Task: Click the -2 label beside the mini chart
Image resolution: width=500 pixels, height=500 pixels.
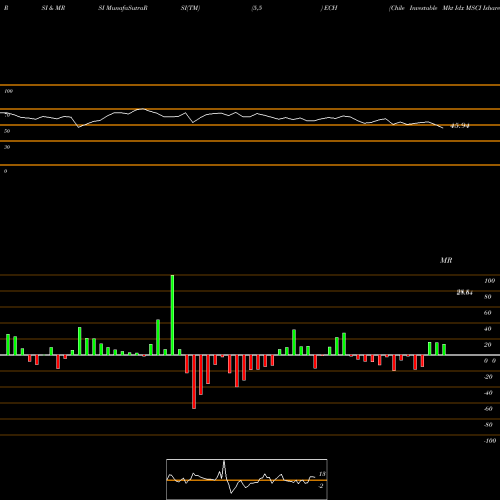Action: coord(321,486)
